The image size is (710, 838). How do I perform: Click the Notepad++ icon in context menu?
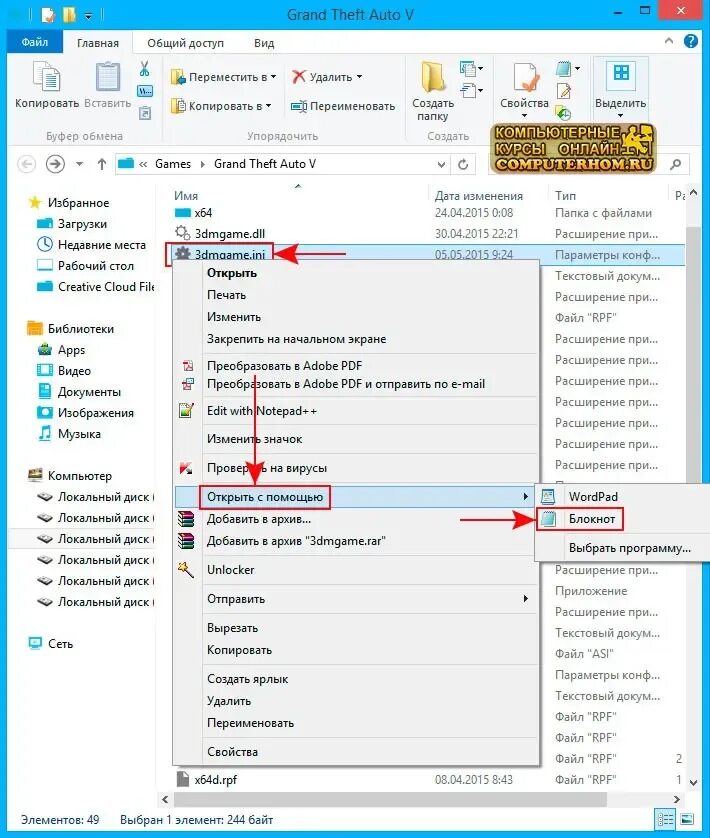(186, 410)
